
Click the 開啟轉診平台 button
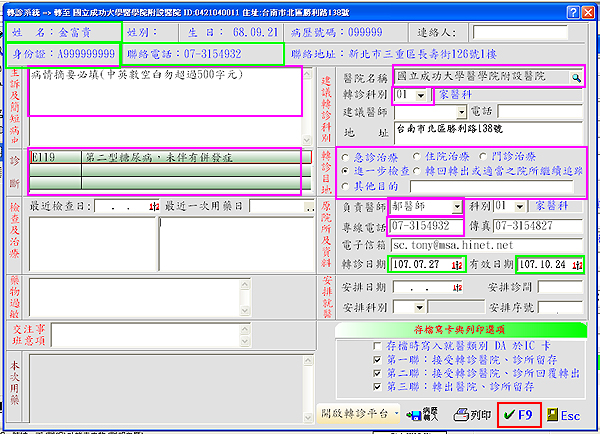[x=353, y=413]
